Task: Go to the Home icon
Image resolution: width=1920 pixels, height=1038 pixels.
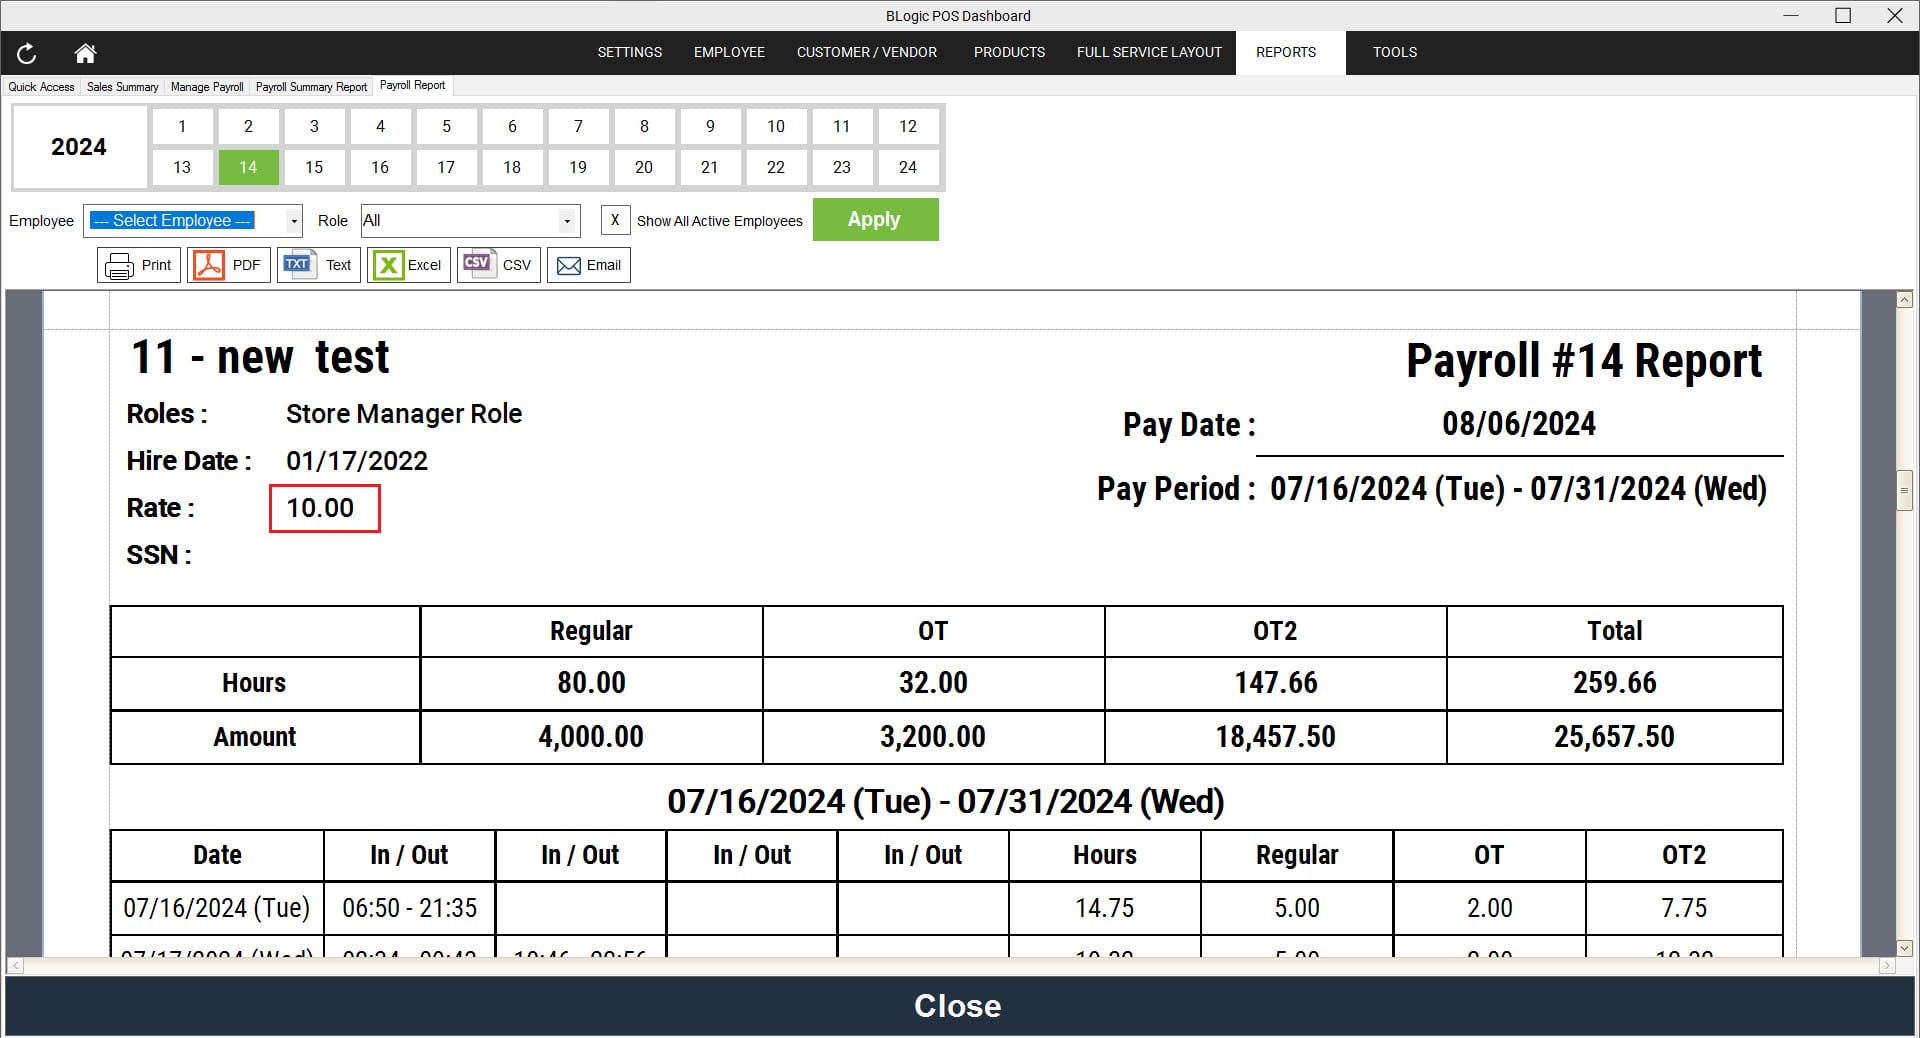Action: (x=85, y=53)
